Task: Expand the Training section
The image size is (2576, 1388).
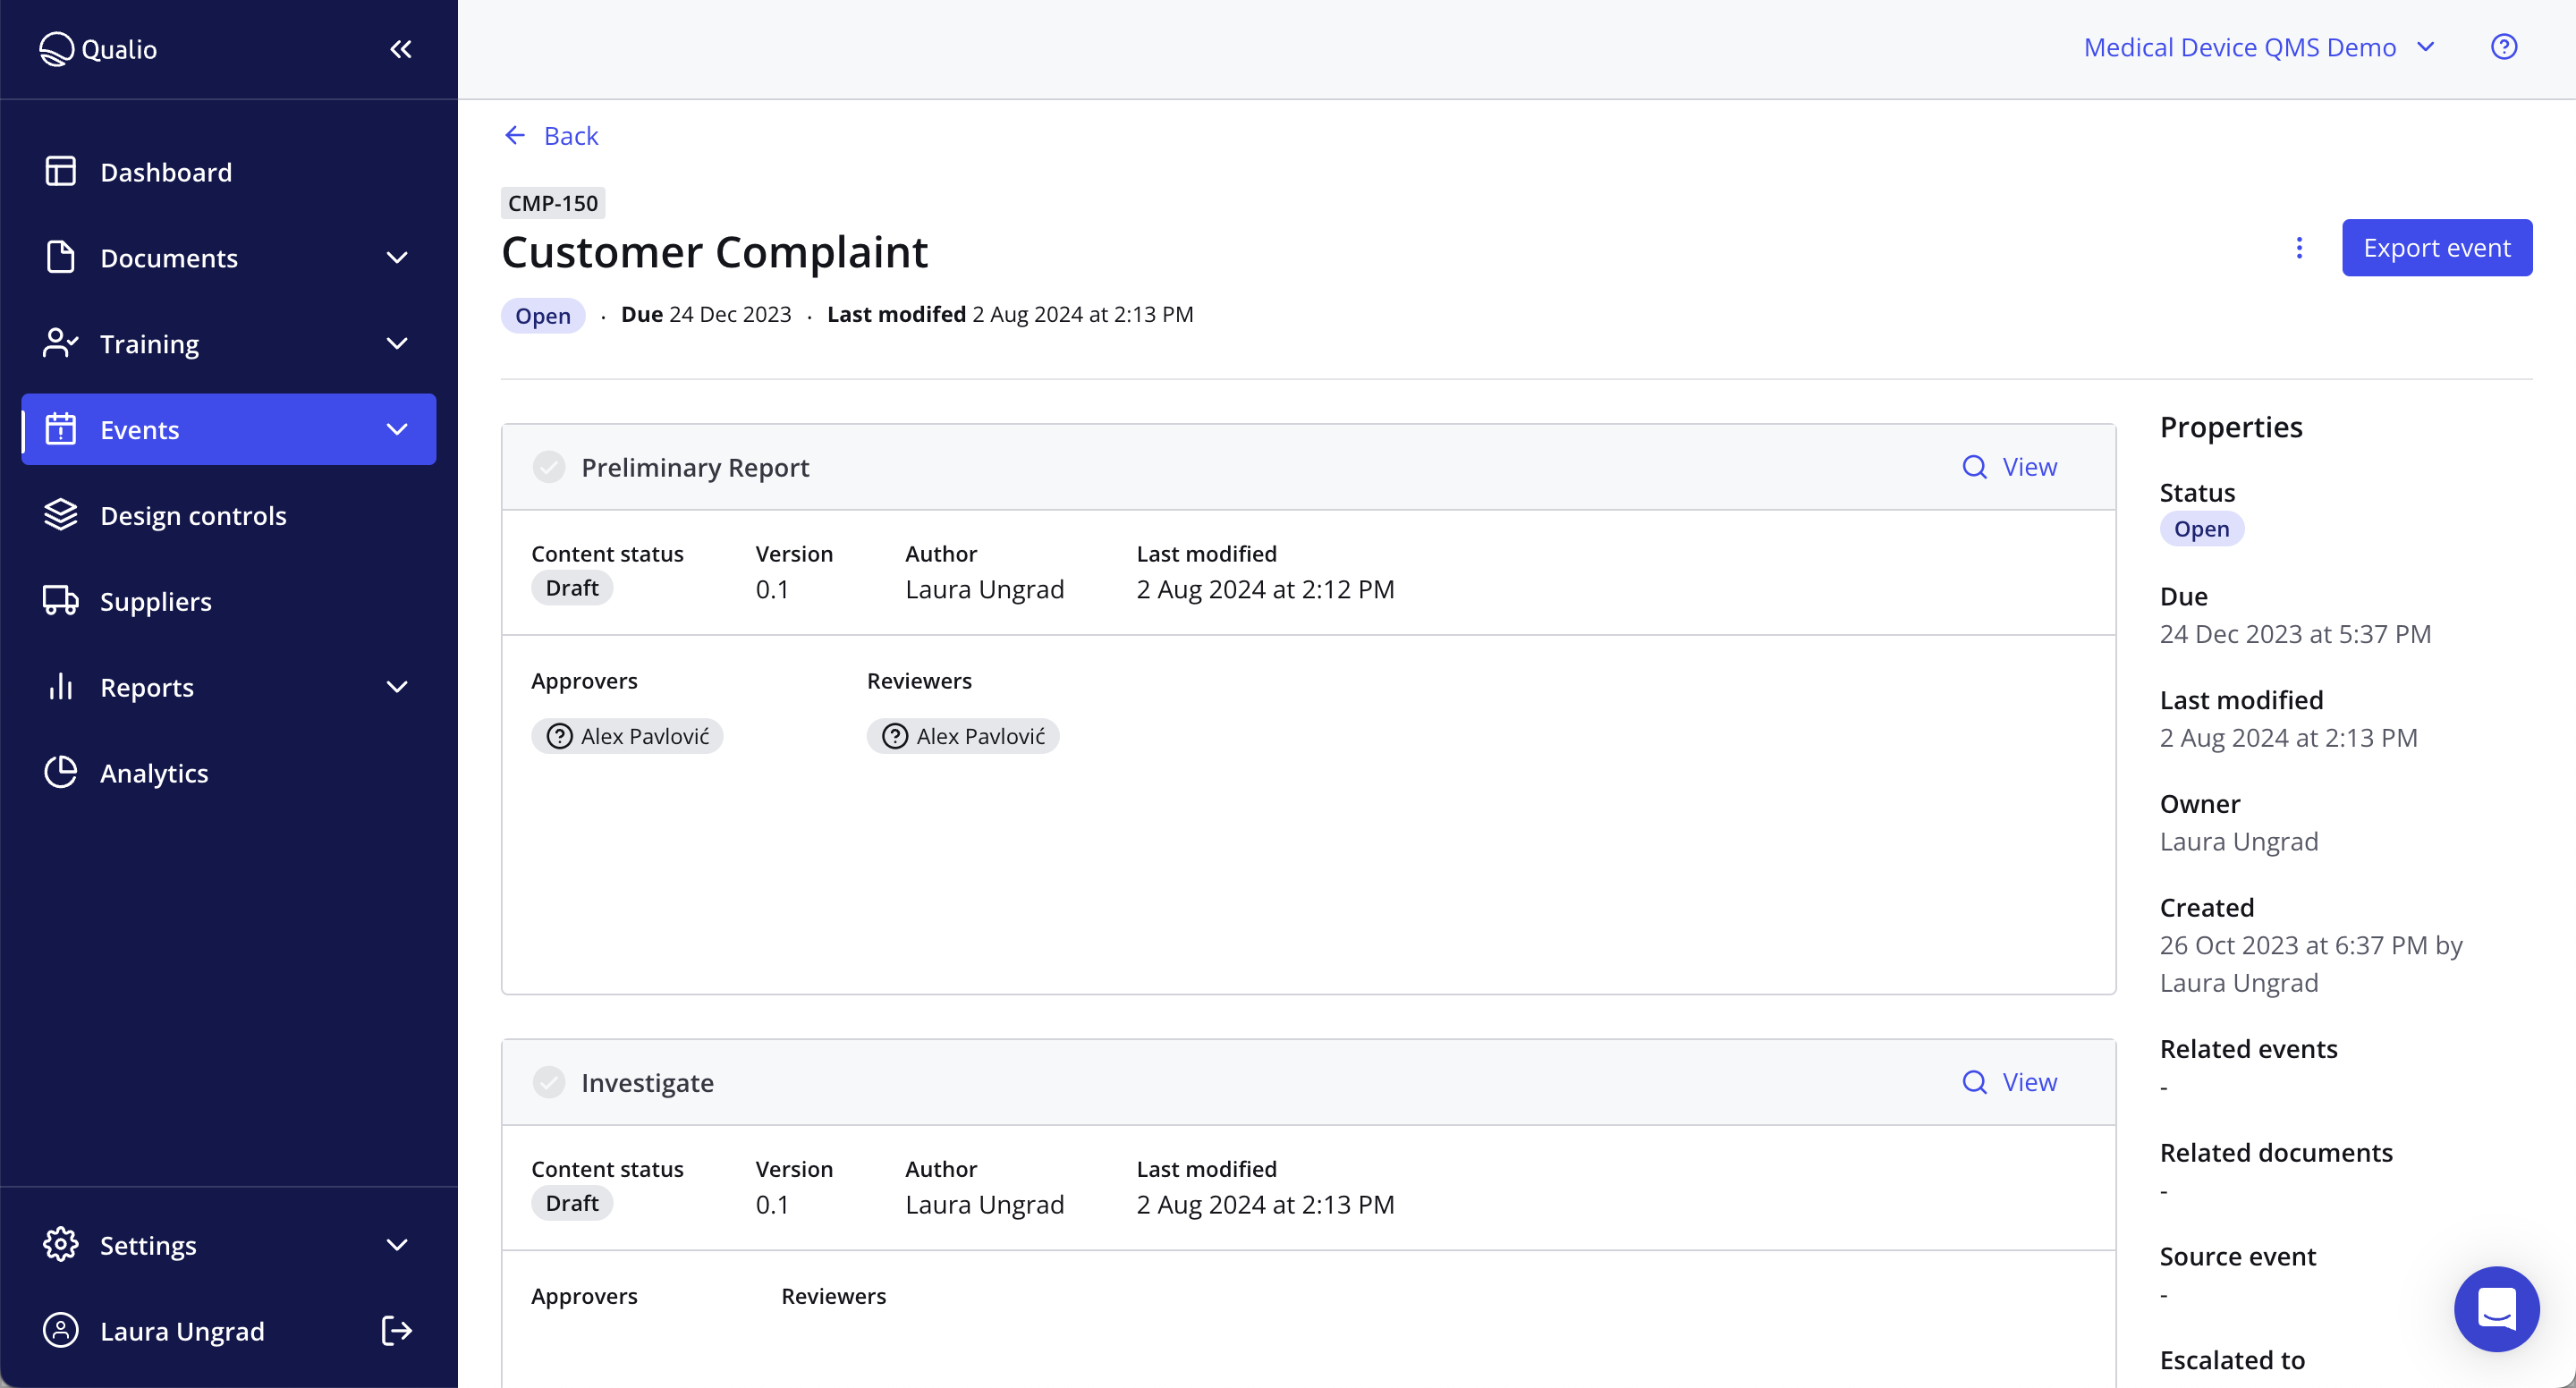Action: click(x=397, y=343)
